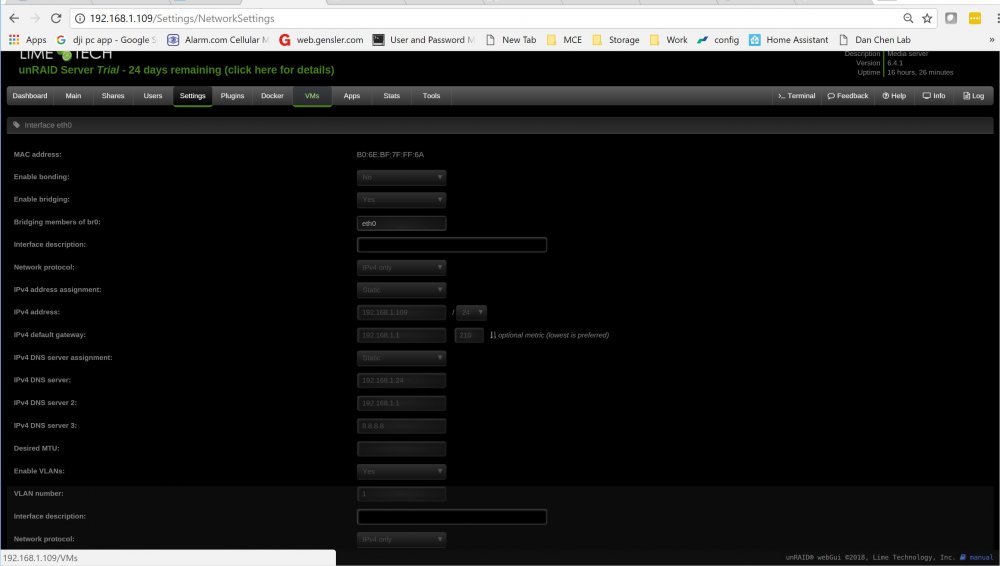Open the VMs tab
Screen dimensions: 1000x566
tap(312, 96)
